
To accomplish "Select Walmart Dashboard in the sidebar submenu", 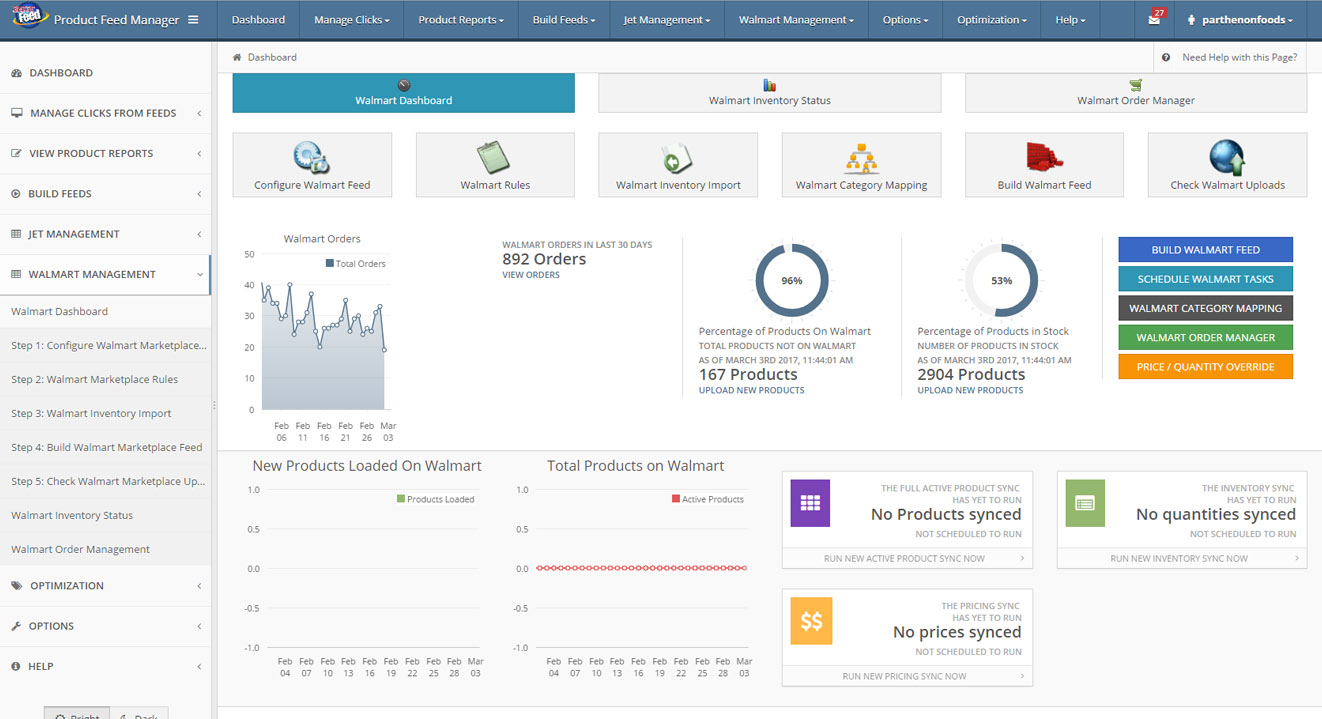I will click(x=106, y=311).
